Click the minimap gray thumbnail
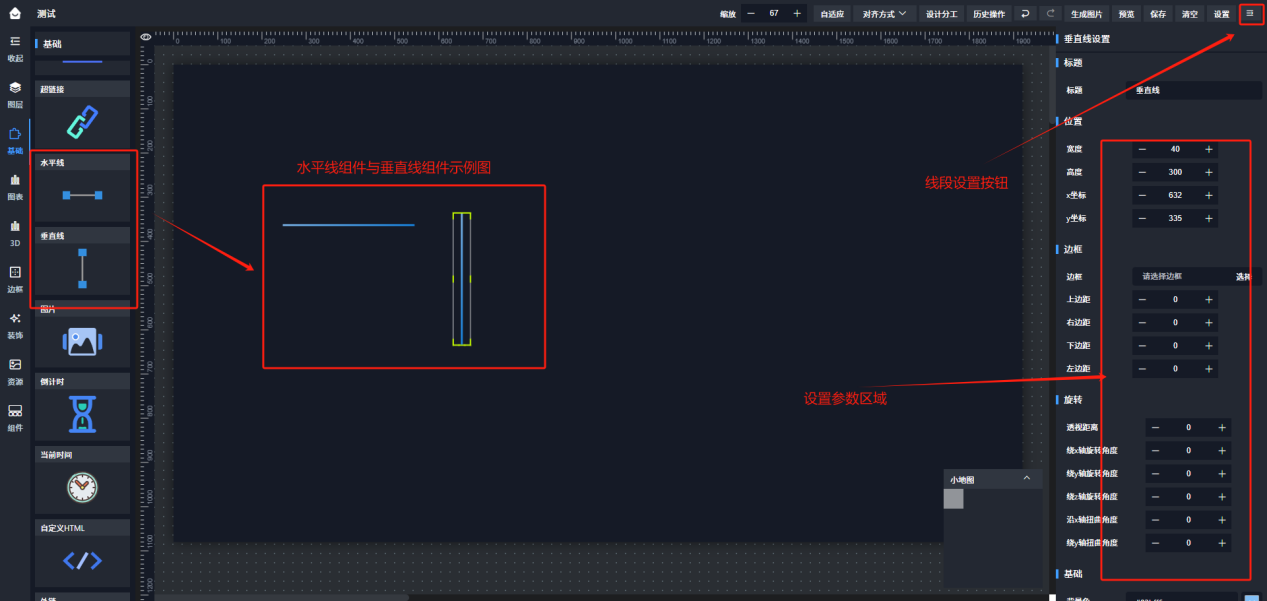1267x601 pixels. [953, 499]
